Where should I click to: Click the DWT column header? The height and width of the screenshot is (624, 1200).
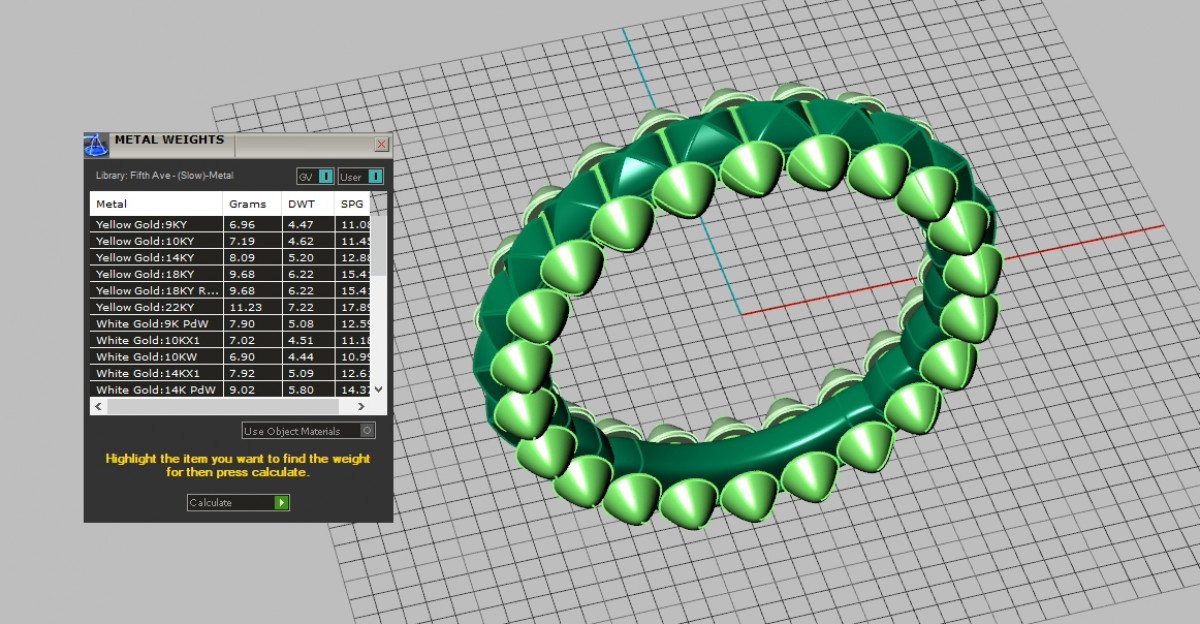(x=301, y=204)
